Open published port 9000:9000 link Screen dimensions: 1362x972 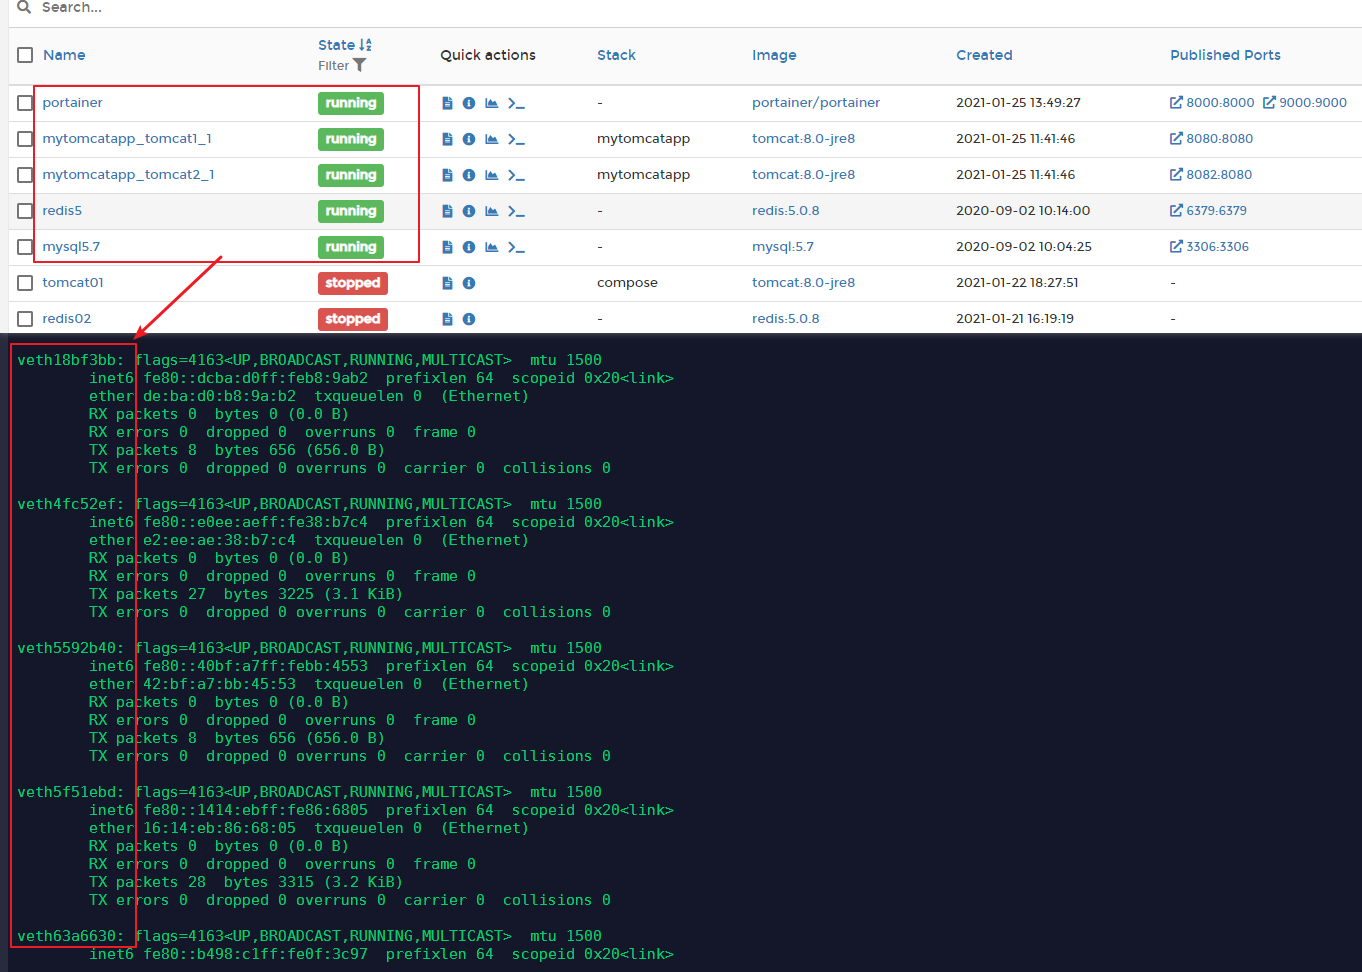(1305, 103)
